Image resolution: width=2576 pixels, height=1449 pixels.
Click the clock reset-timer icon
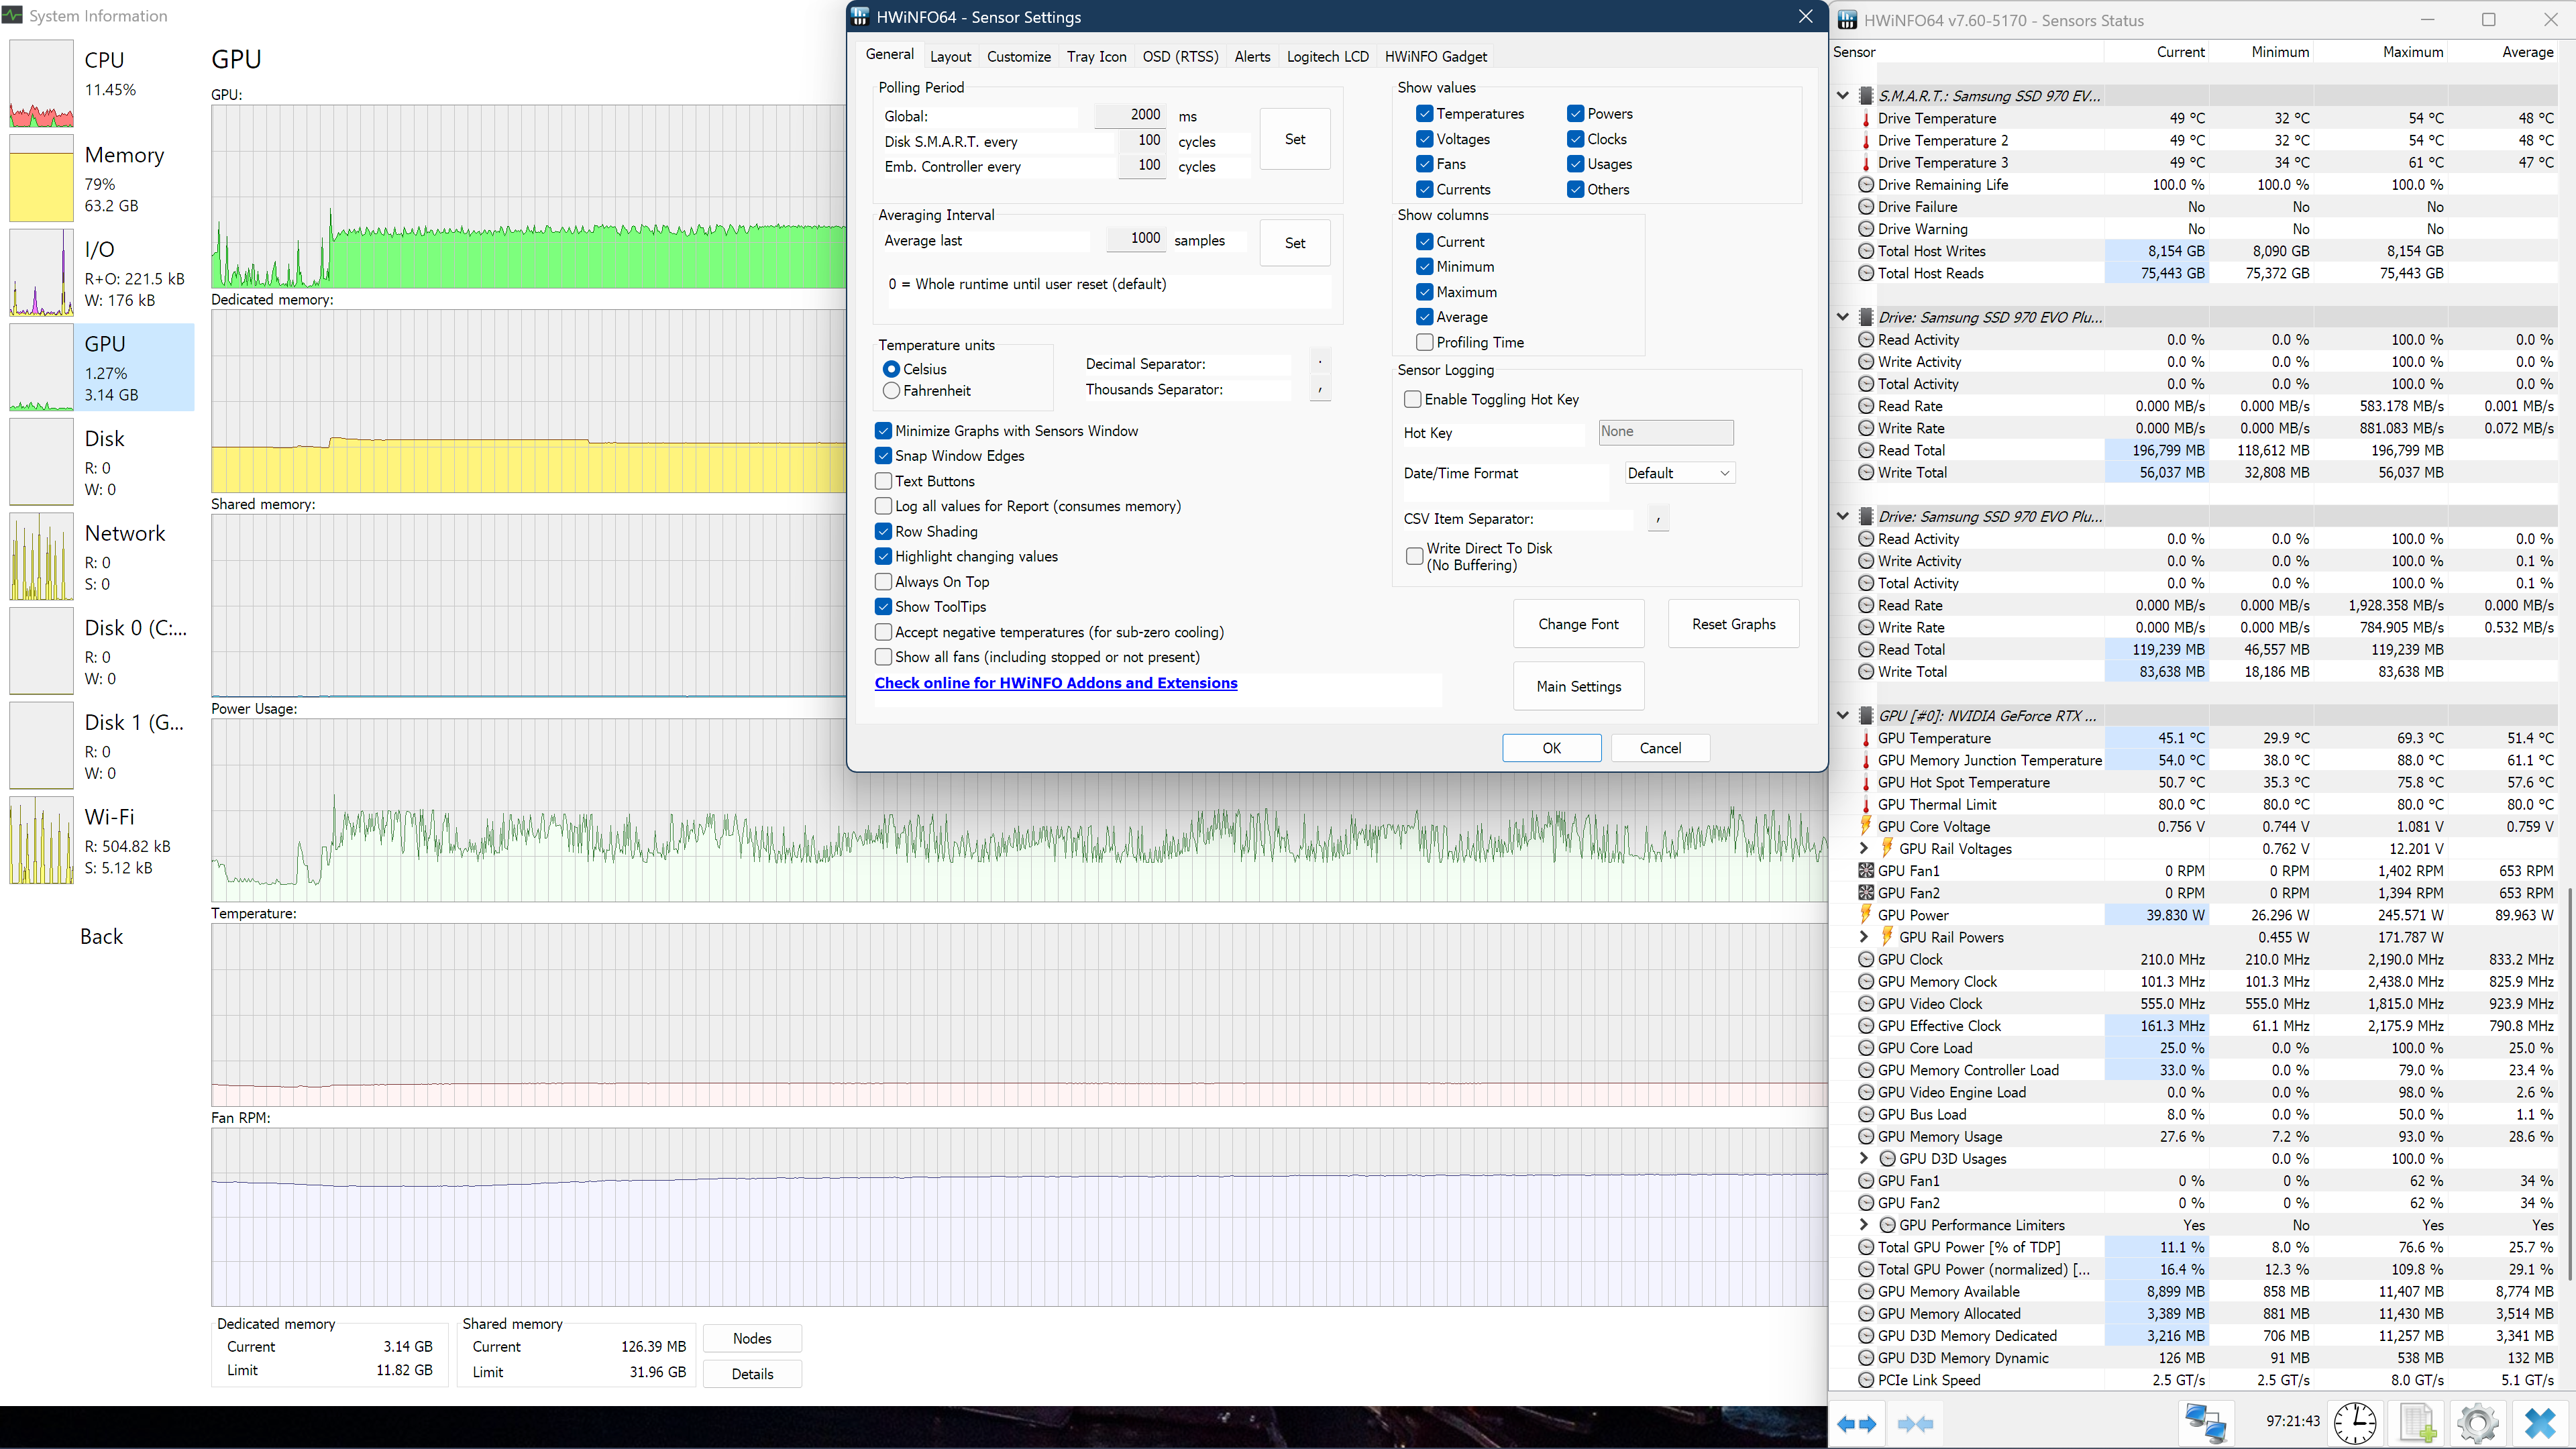click(x=2355, y=1423)
